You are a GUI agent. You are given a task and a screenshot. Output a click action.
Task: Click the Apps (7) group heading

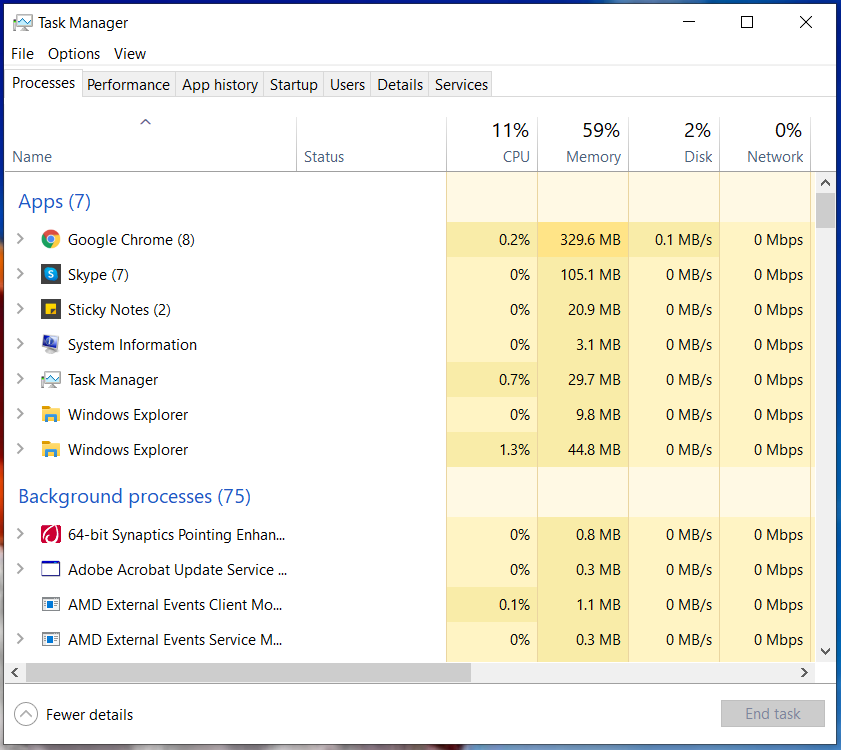(x=54, y=202)
